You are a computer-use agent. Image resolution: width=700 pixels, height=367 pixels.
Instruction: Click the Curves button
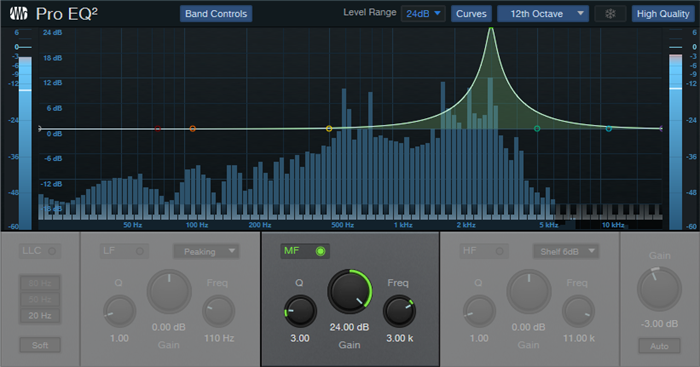[x=471, y=14]
